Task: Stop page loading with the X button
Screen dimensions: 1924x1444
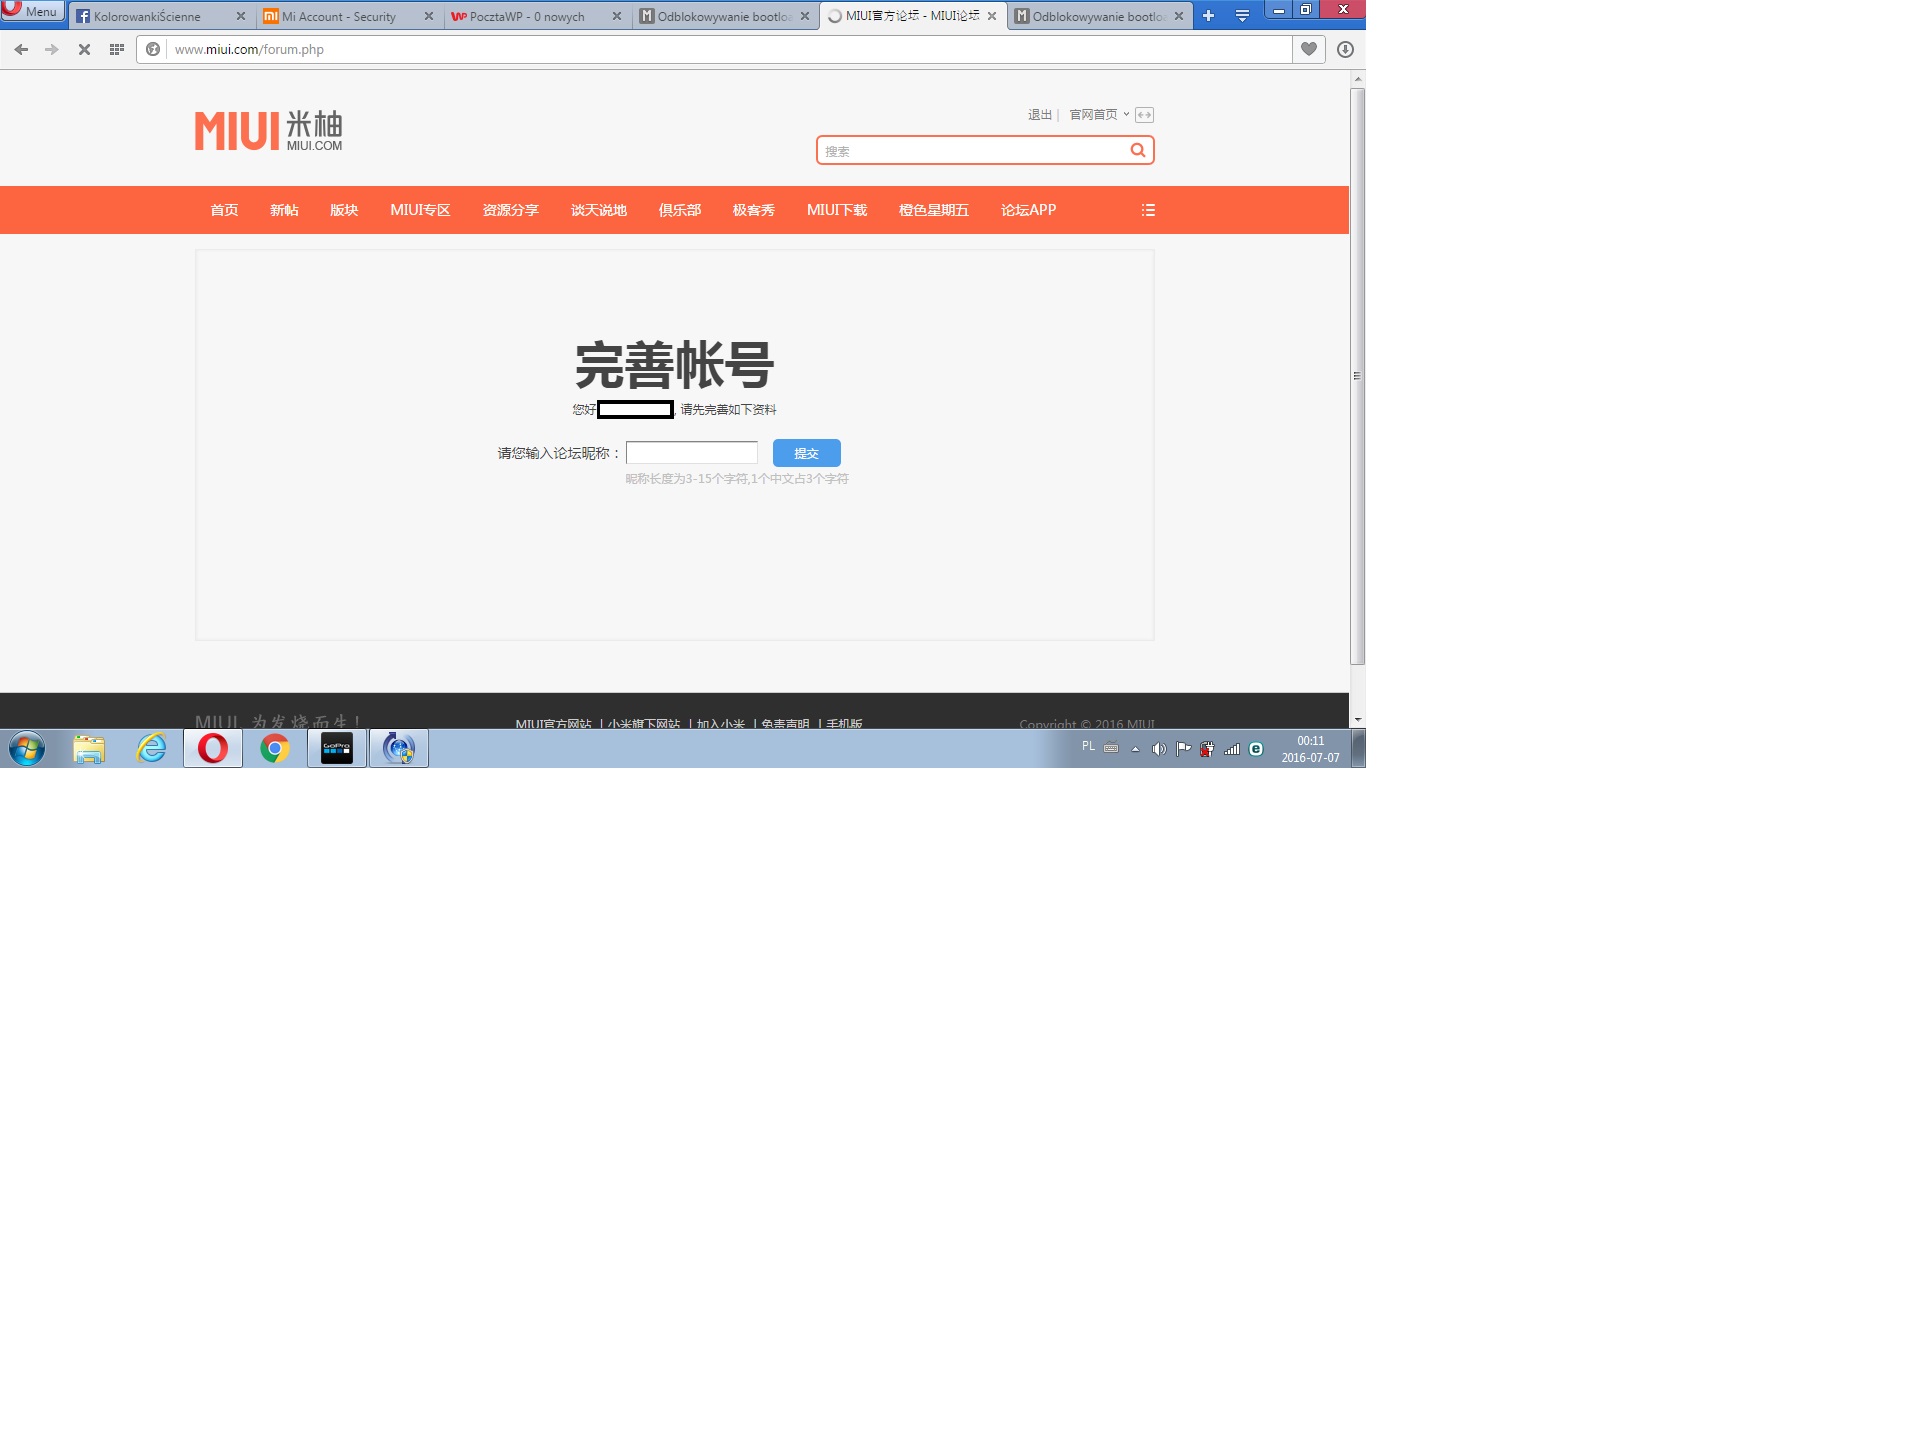Action: 84,49
